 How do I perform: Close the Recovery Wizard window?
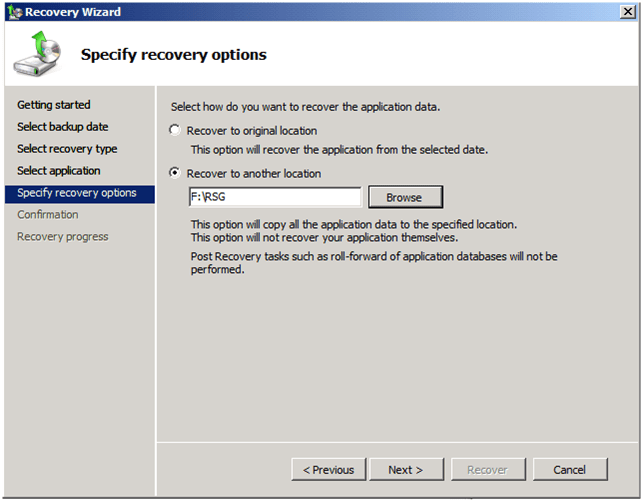[x=627, y=11]
